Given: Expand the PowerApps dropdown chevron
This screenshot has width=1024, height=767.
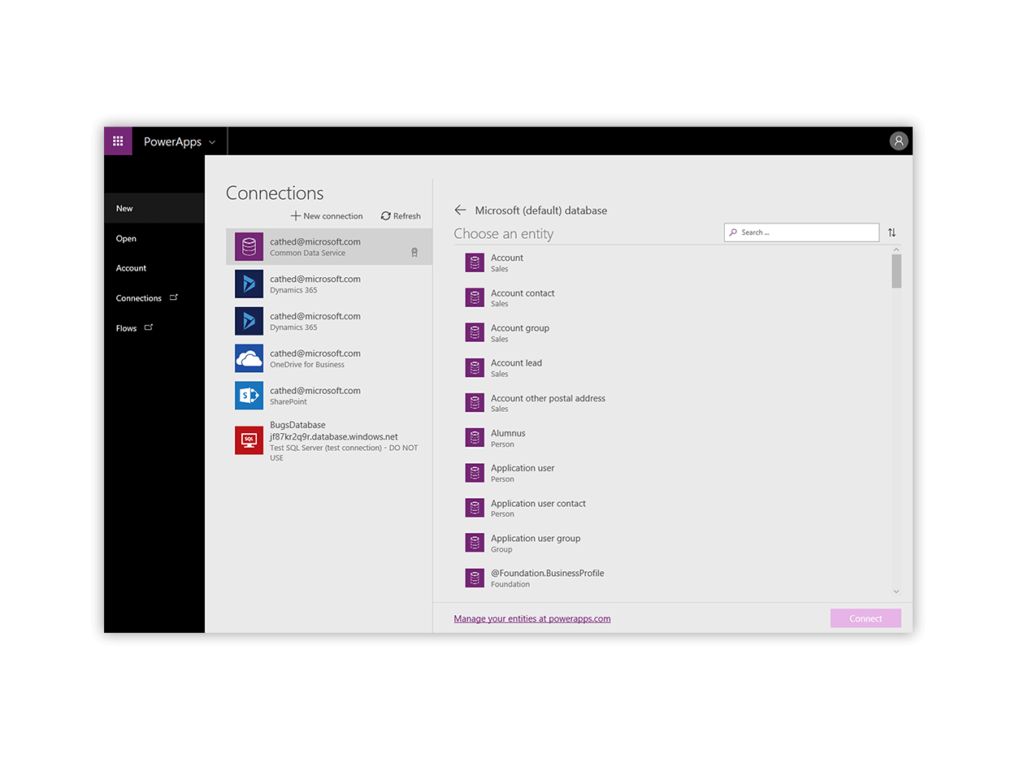Looking at the screenshot, I should click(212, 142).
